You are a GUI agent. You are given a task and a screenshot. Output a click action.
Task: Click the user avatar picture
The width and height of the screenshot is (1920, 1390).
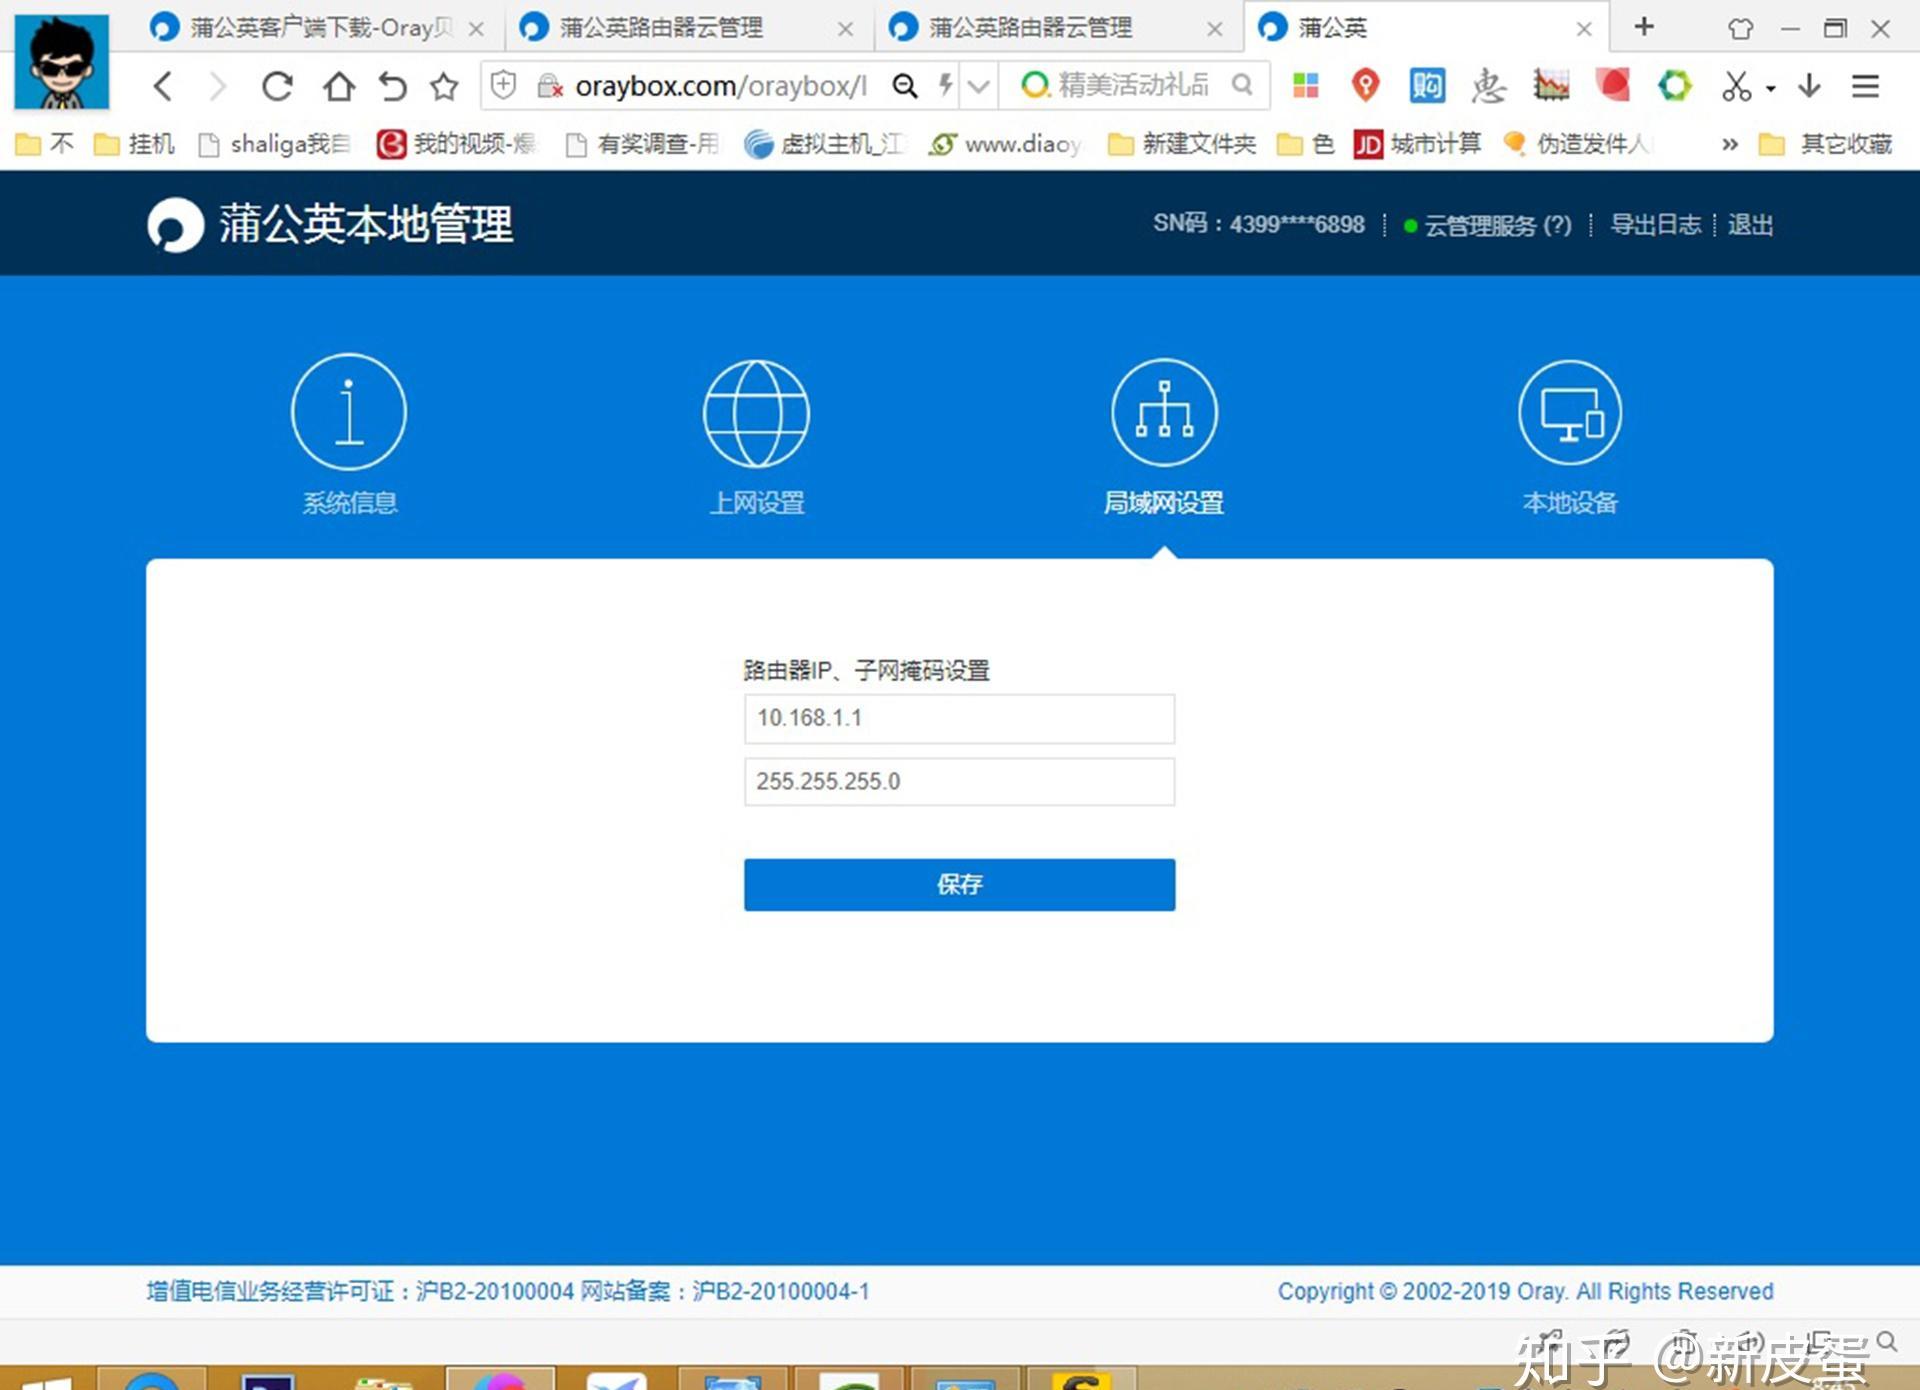[62, 62]
